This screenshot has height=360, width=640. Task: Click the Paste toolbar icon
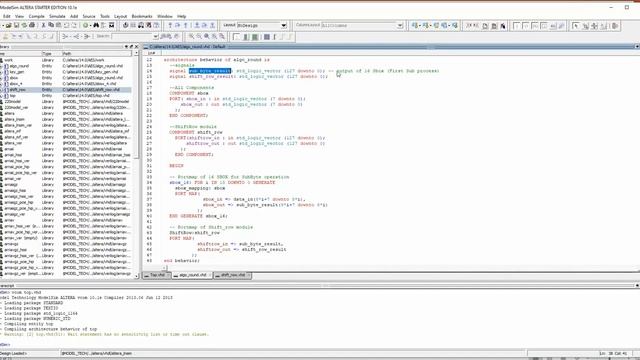59,25
